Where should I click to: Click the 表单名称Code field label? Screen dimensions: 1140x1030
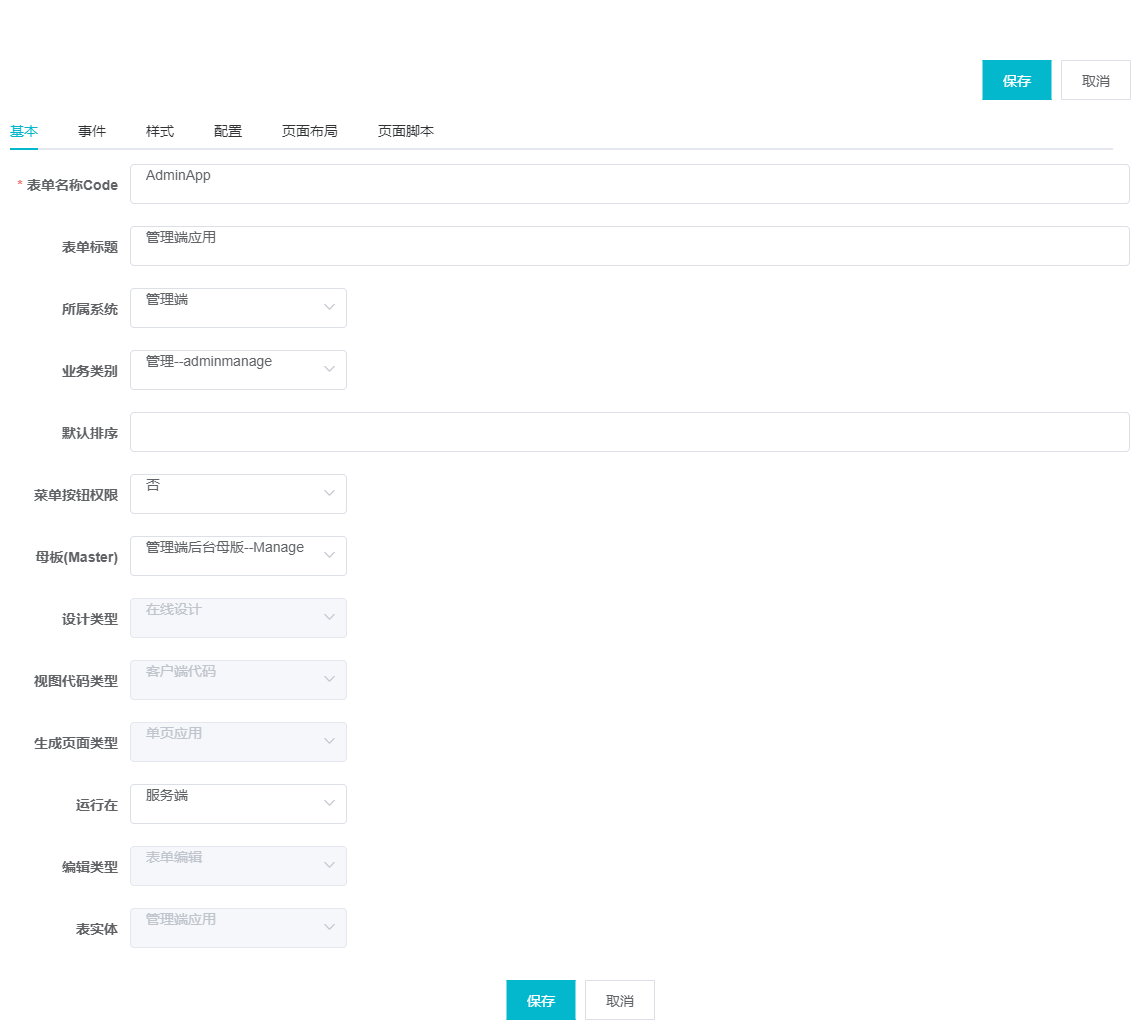tap(72, 185)
